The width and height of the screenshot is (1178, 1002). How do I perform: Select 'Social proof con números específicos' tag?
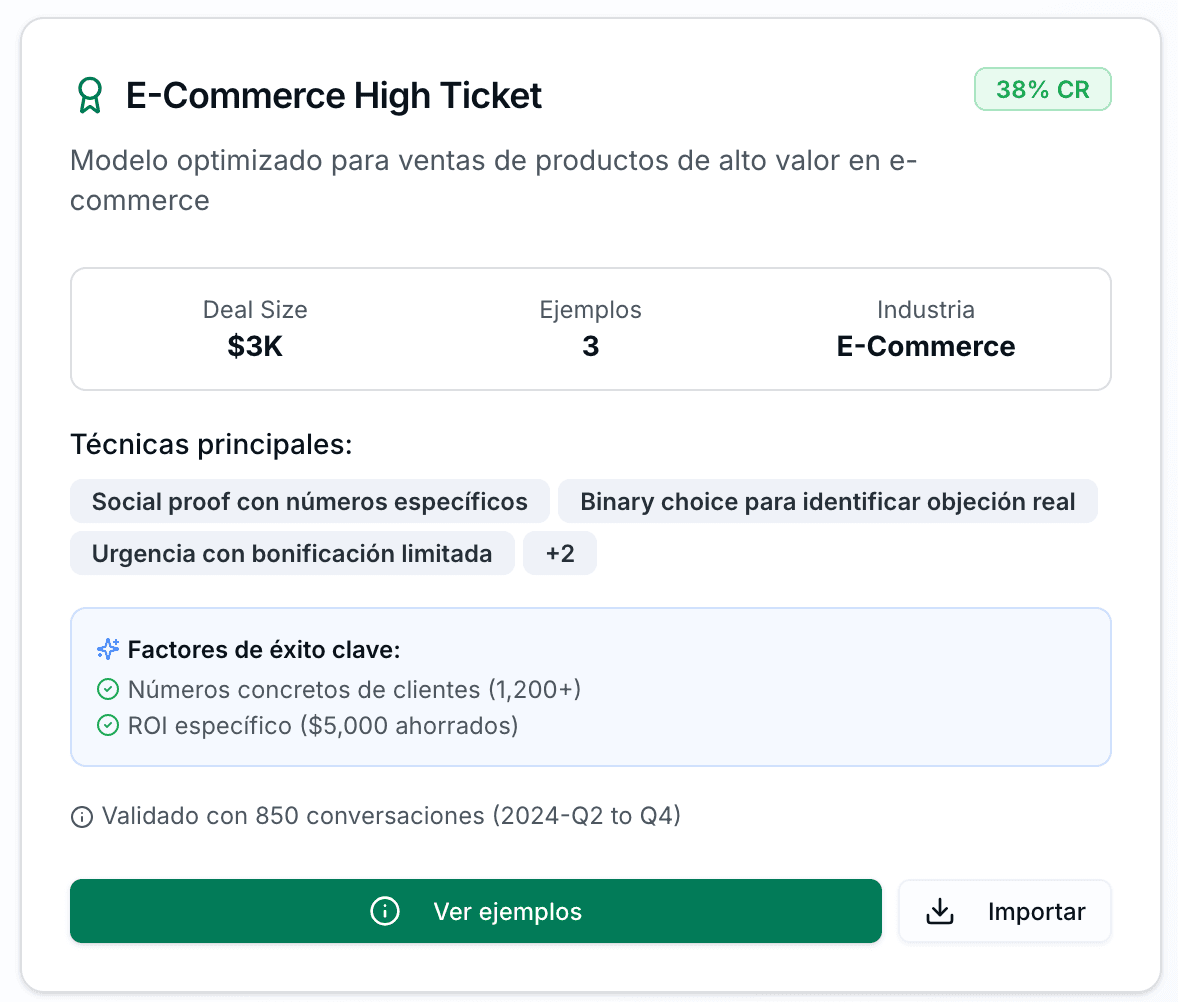tap(310, 501)
